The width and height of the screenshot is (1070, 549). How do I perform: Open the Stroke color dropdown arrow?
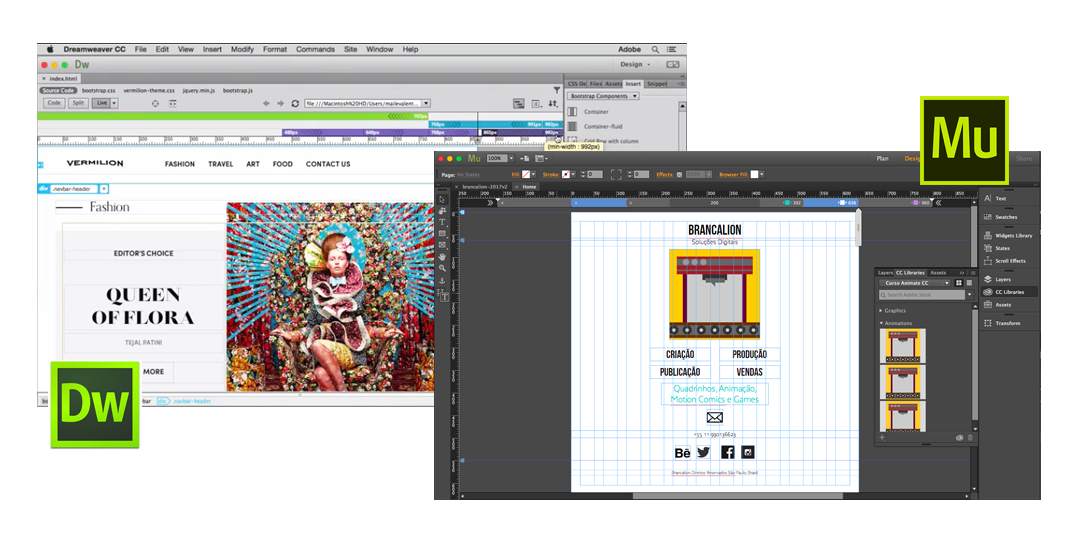[x=573, y=175]
